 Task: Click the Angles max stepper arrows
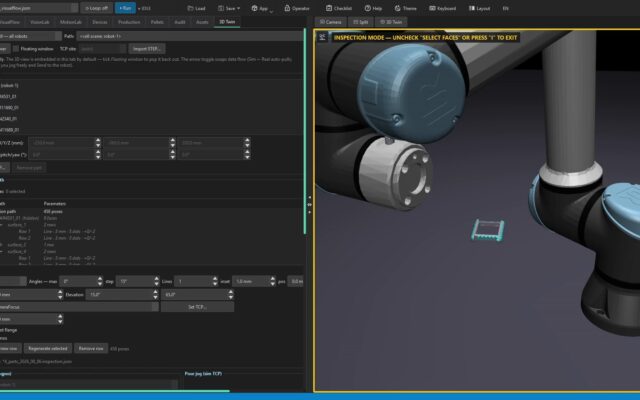tap(100, 281)
